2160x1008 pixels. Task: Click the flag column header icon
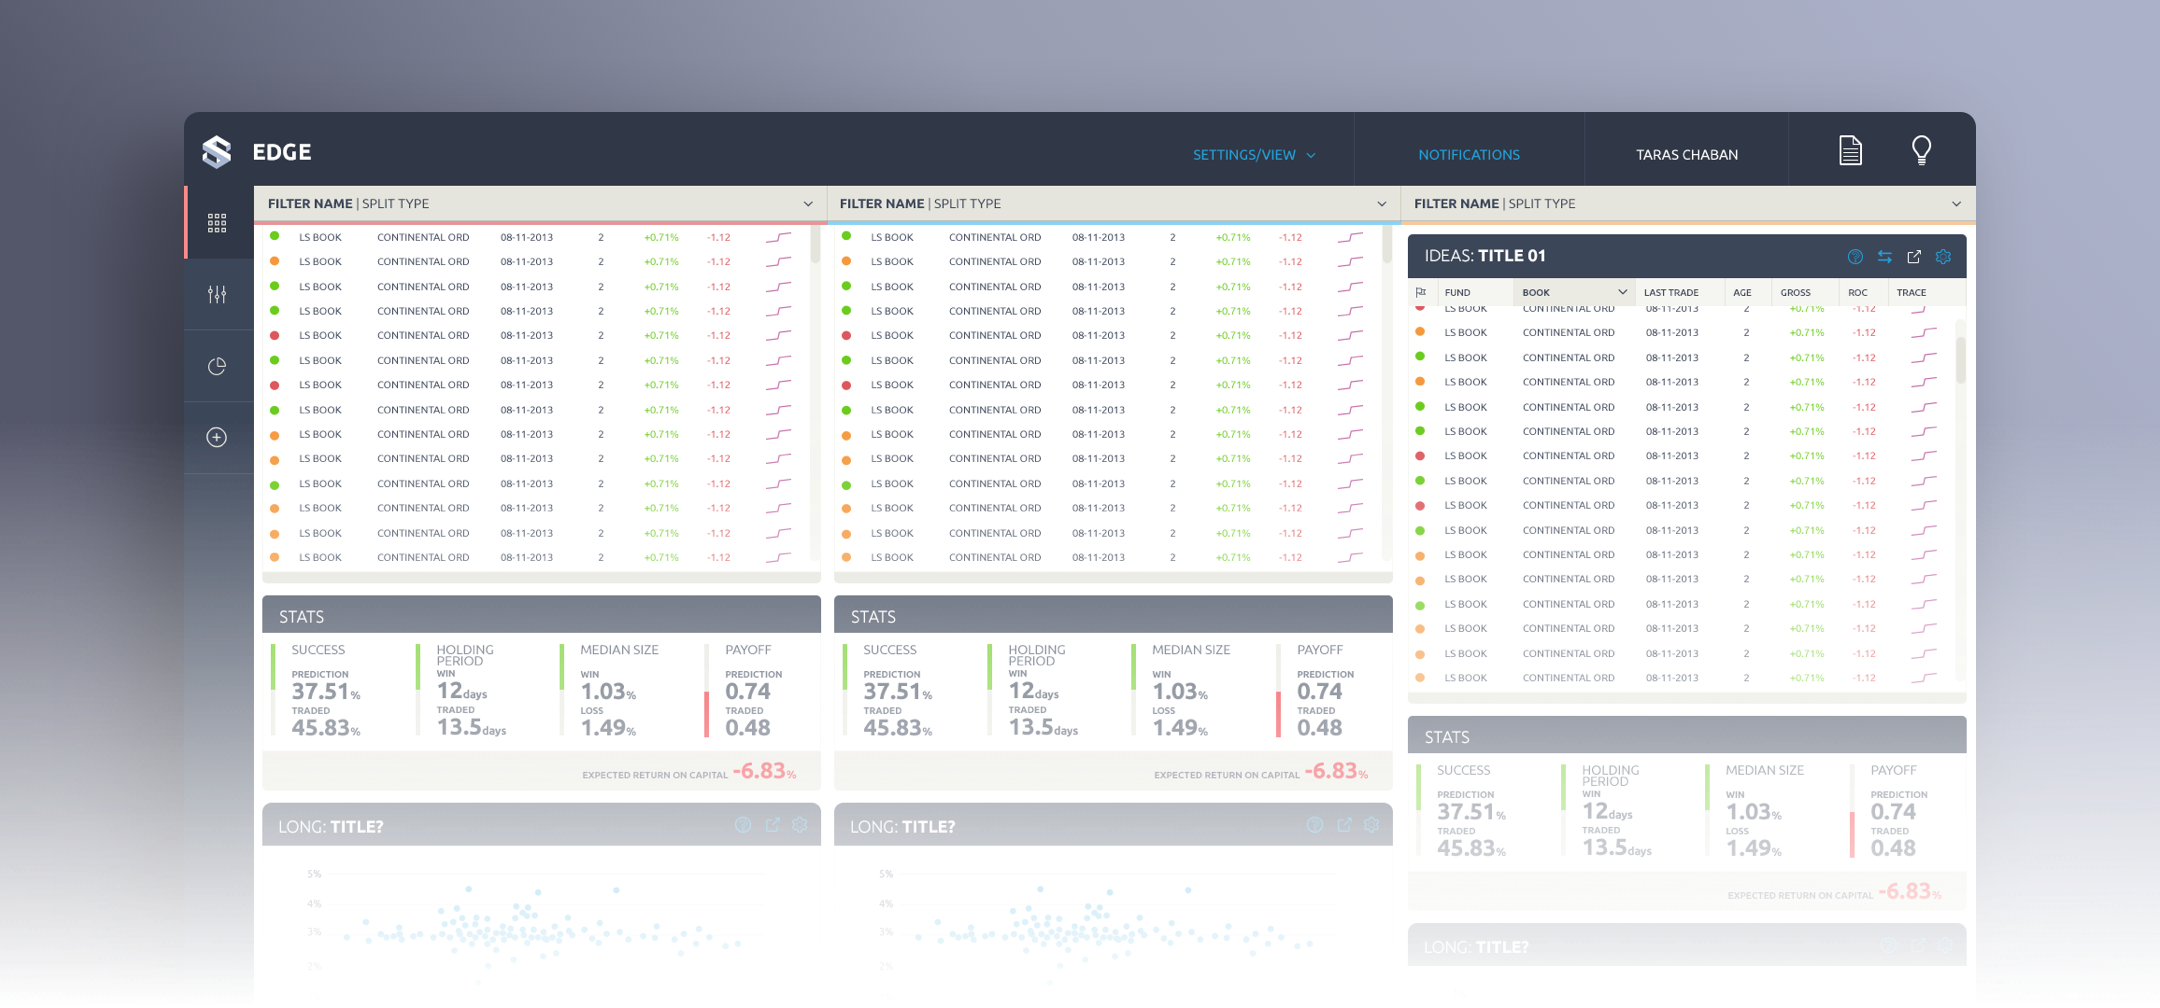[x=1421, y=293]
